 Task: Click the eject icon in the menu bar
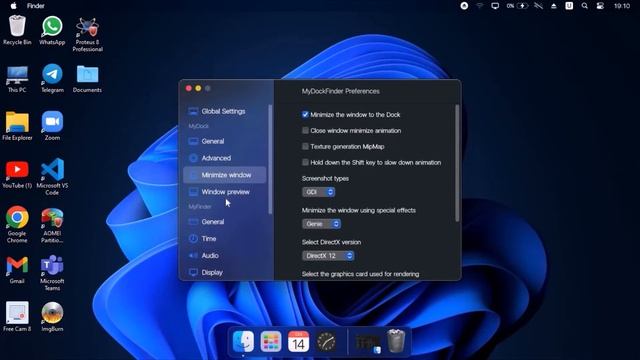pos(553,6)
